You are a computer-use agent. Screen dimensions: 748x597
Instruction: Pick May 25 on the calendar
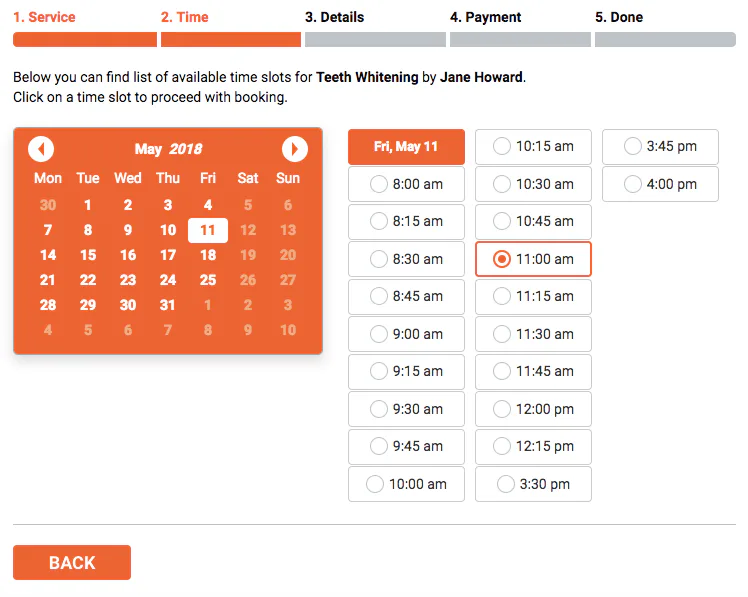[x=208, y=280]
